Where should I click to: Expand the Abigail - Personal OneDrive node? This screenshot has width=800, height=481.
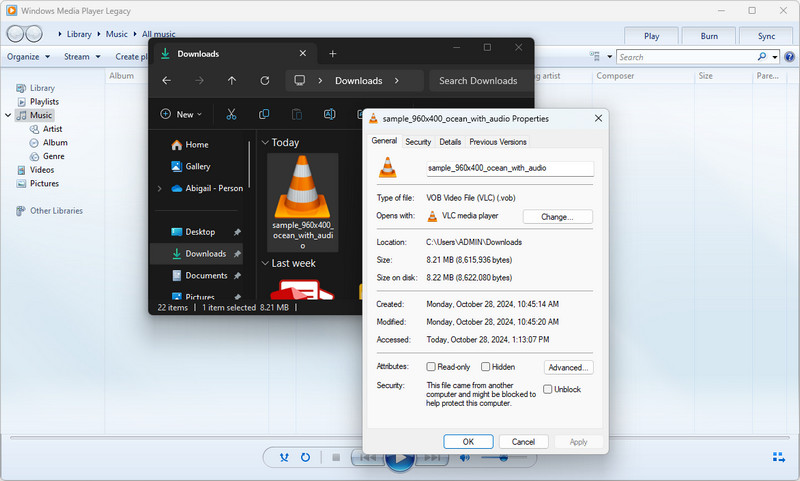(159, 188)
